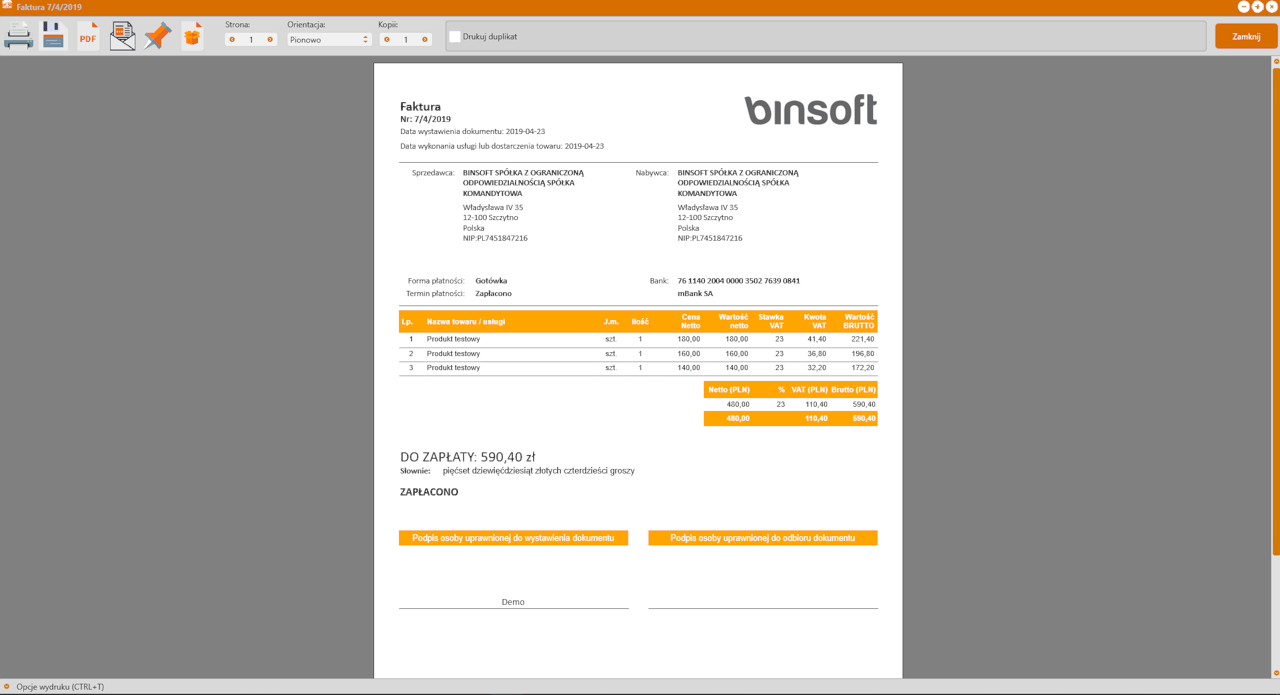Decrease the Kopii number of copies
This screenshot has height=695, width=1280.
[387, 40]
